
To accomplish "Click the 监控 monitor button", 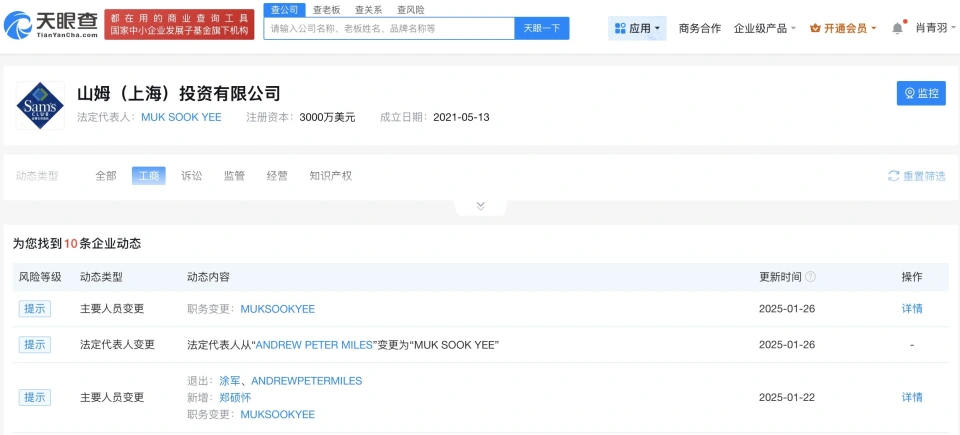I will pyautogui.click(x=921, y=93).
